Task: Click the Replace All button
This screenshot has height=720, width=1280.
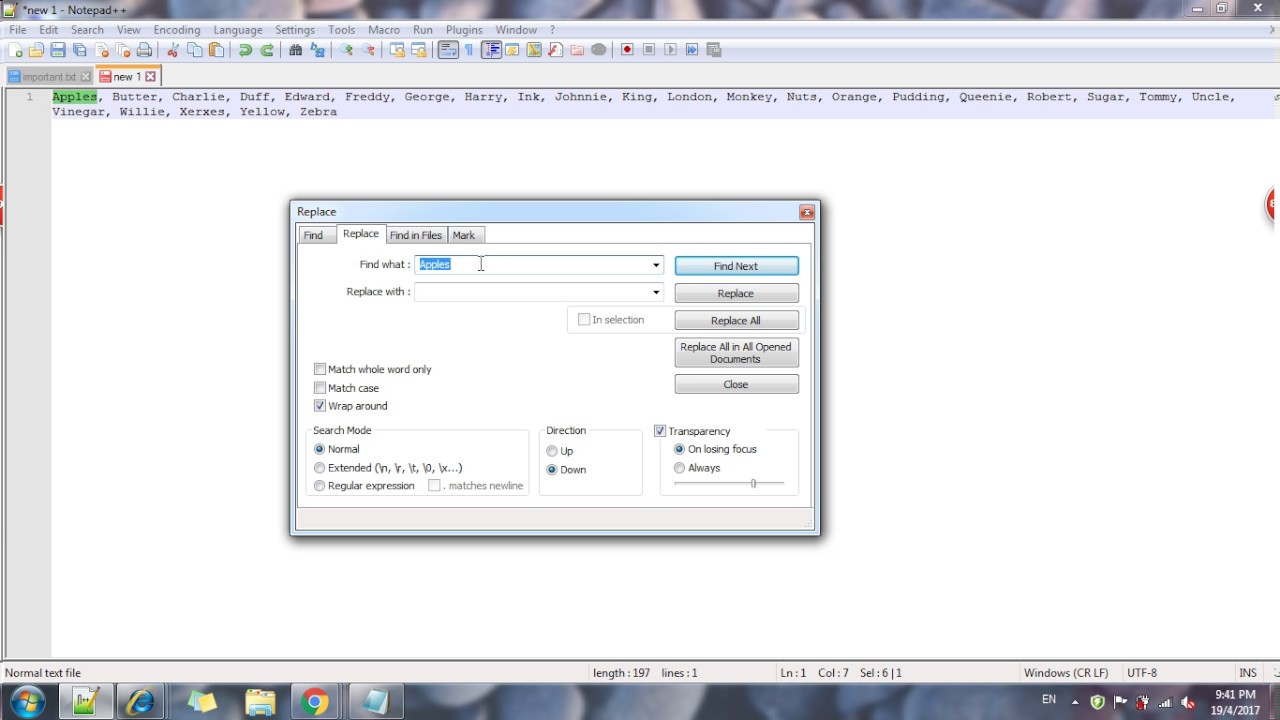Action: (736, 320)
